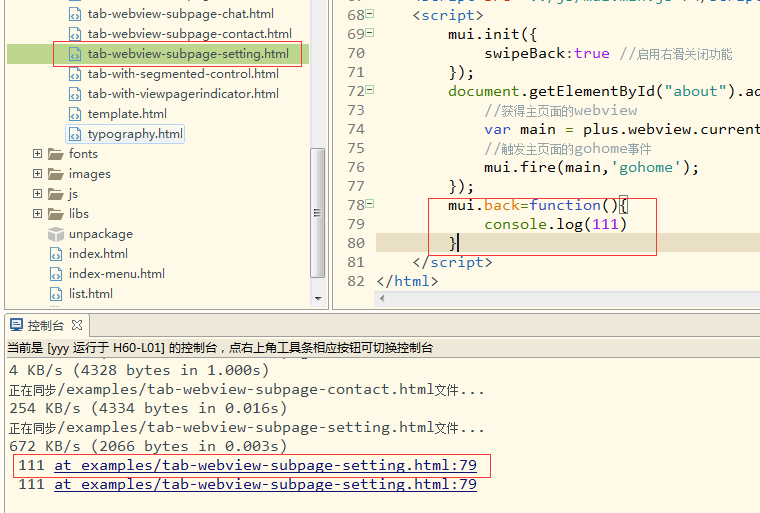Image resolution: width=760 pixels, height=513 pixels.
Task: Click the unpackage box icon
Action: [56, 234]
